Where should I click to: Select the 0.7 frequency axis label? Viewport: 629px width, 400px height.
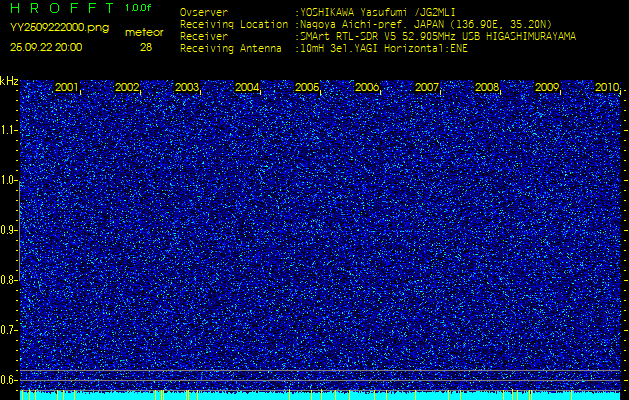point(8,330)
